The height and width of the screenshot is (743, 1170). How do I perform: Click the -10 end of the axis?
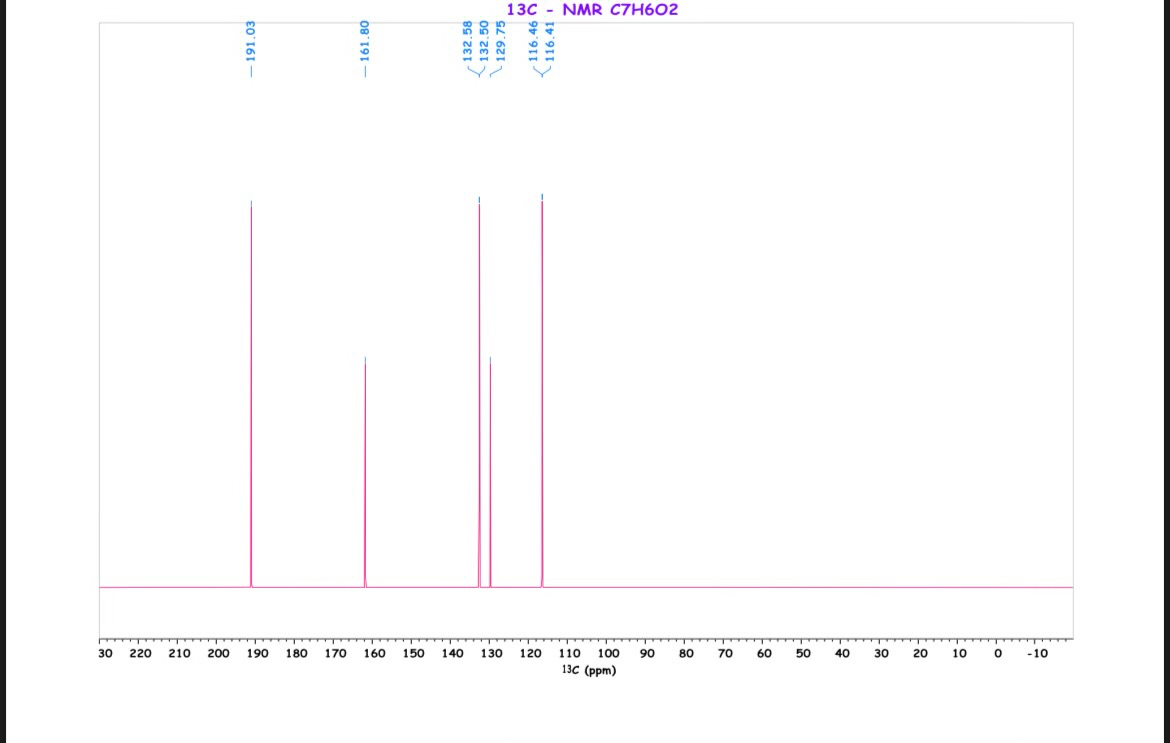click(1037, 653)
